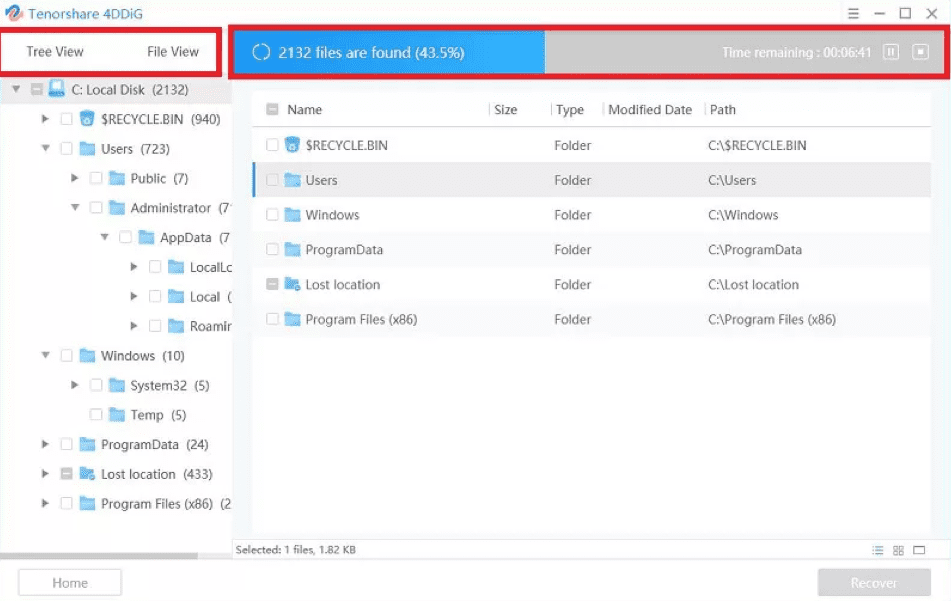
Task: Switch to thumbnail grid view icon
Action: click(x=899, y=551)
